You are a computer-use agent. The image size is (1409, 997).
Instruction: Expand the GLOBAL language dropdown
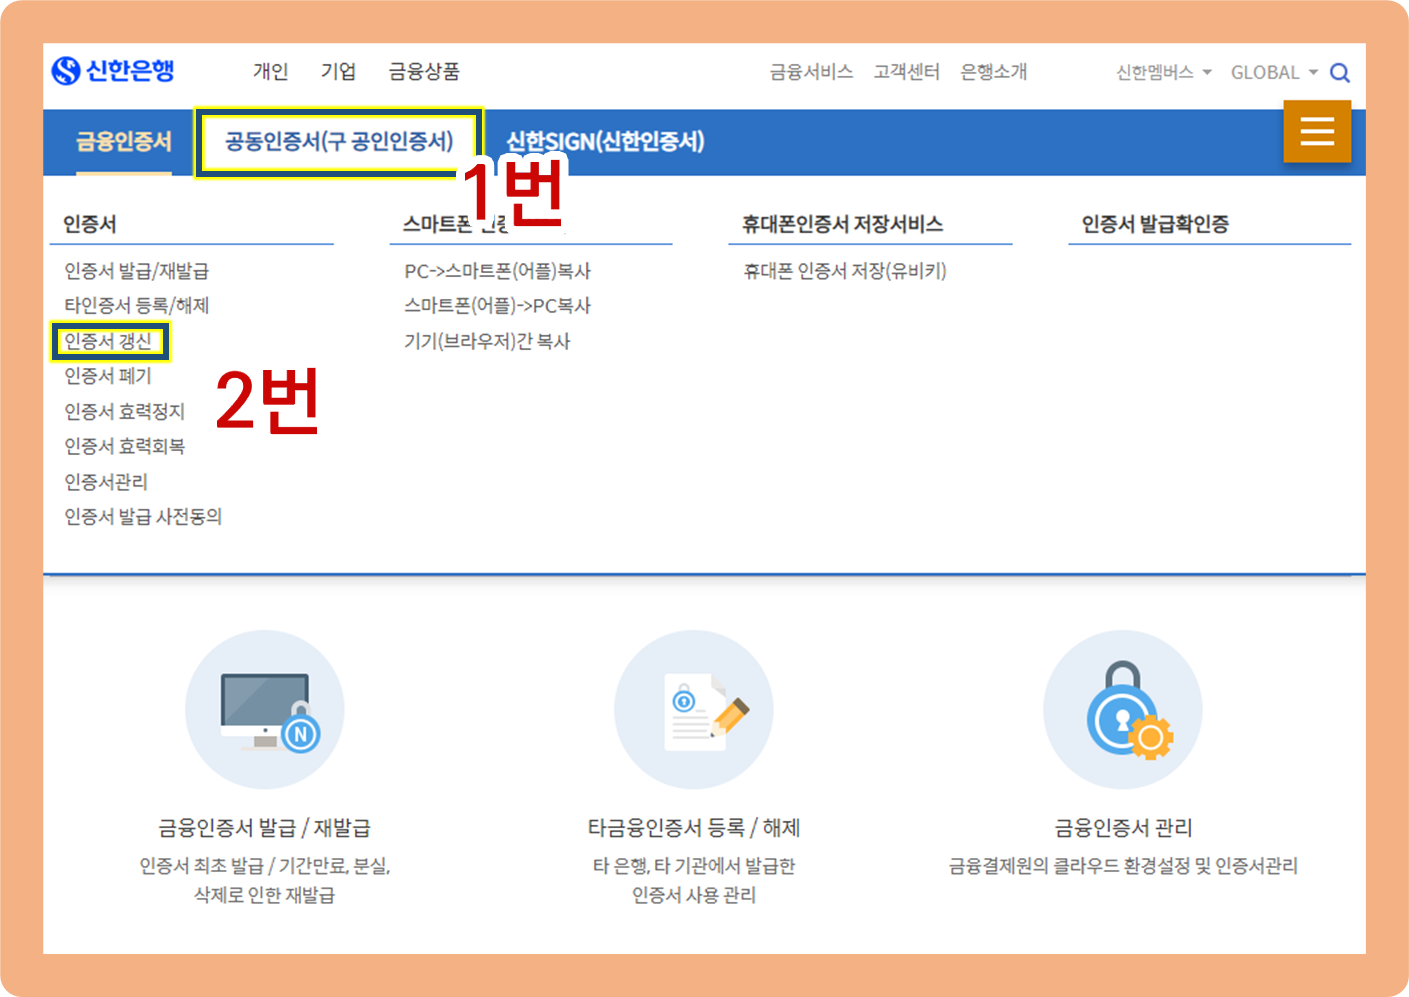tap(1274, 72)
